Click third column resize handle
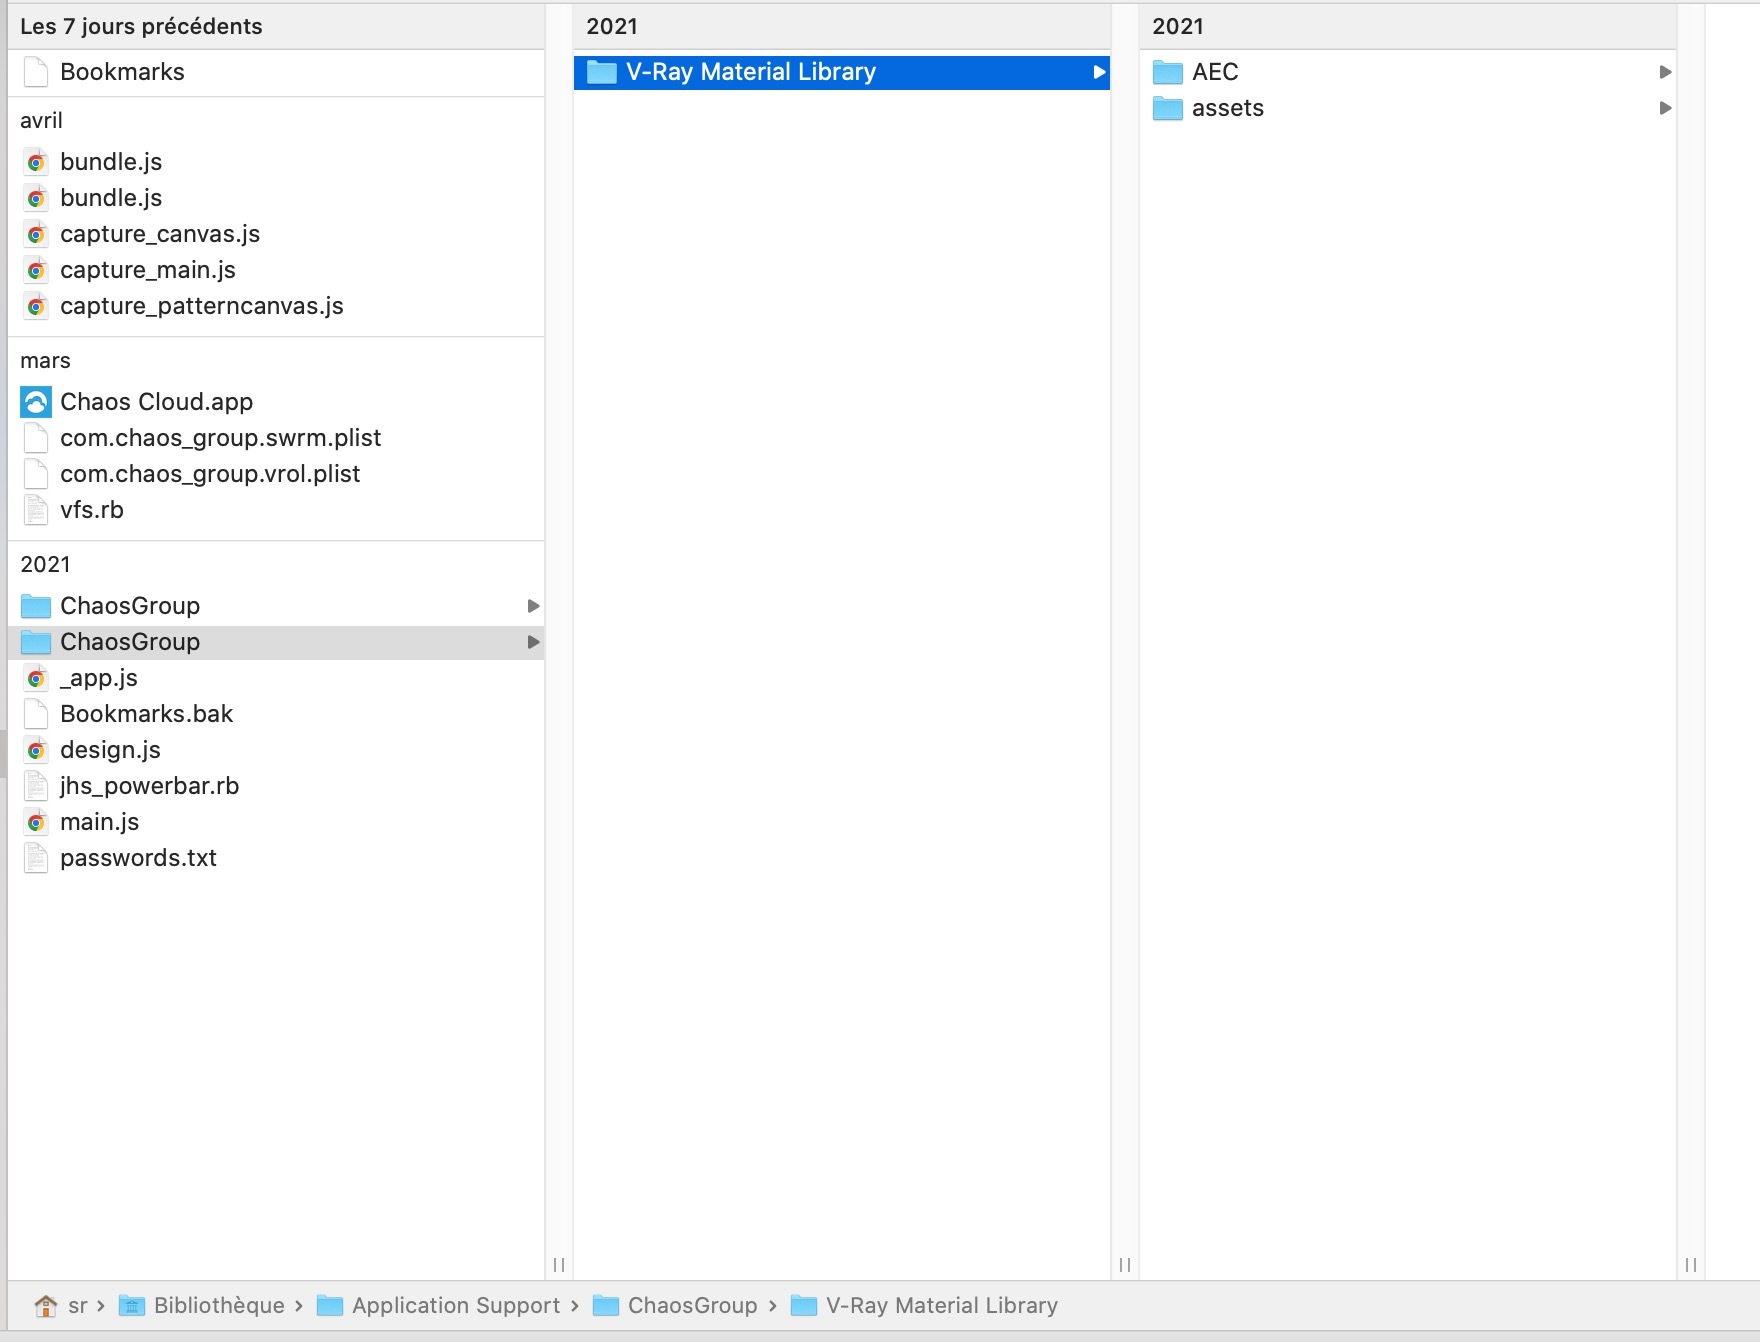Screen dimensions: 1760x1342 point(1691,1265)
